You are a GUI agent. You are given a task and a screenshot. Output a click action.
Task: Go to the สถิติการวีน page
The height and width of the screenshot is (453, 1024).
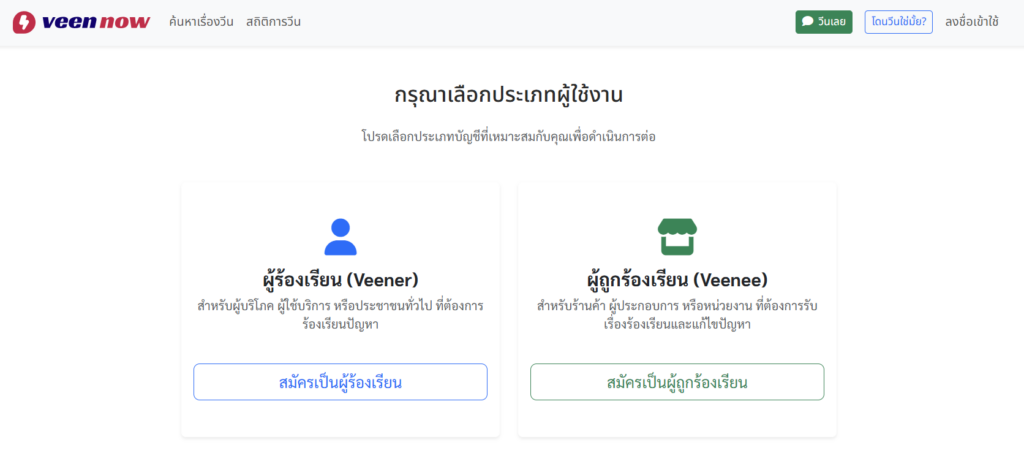pyautogui.click(x=273, y=22)
